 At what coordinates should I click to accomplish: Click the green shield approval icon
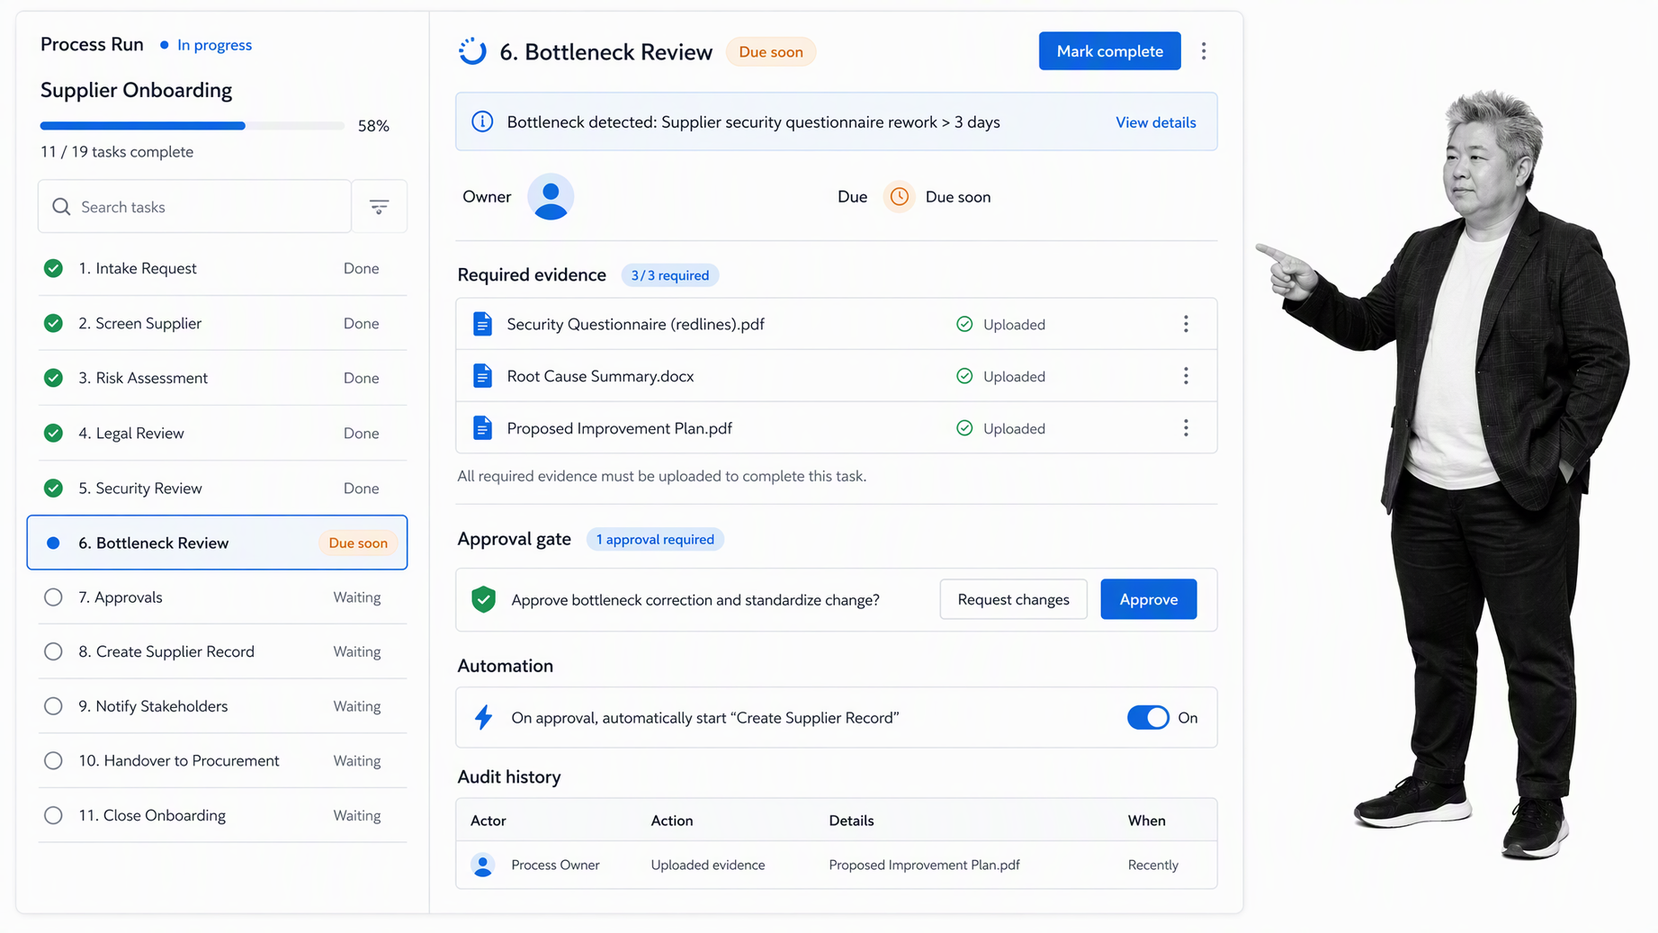[483, 599]
